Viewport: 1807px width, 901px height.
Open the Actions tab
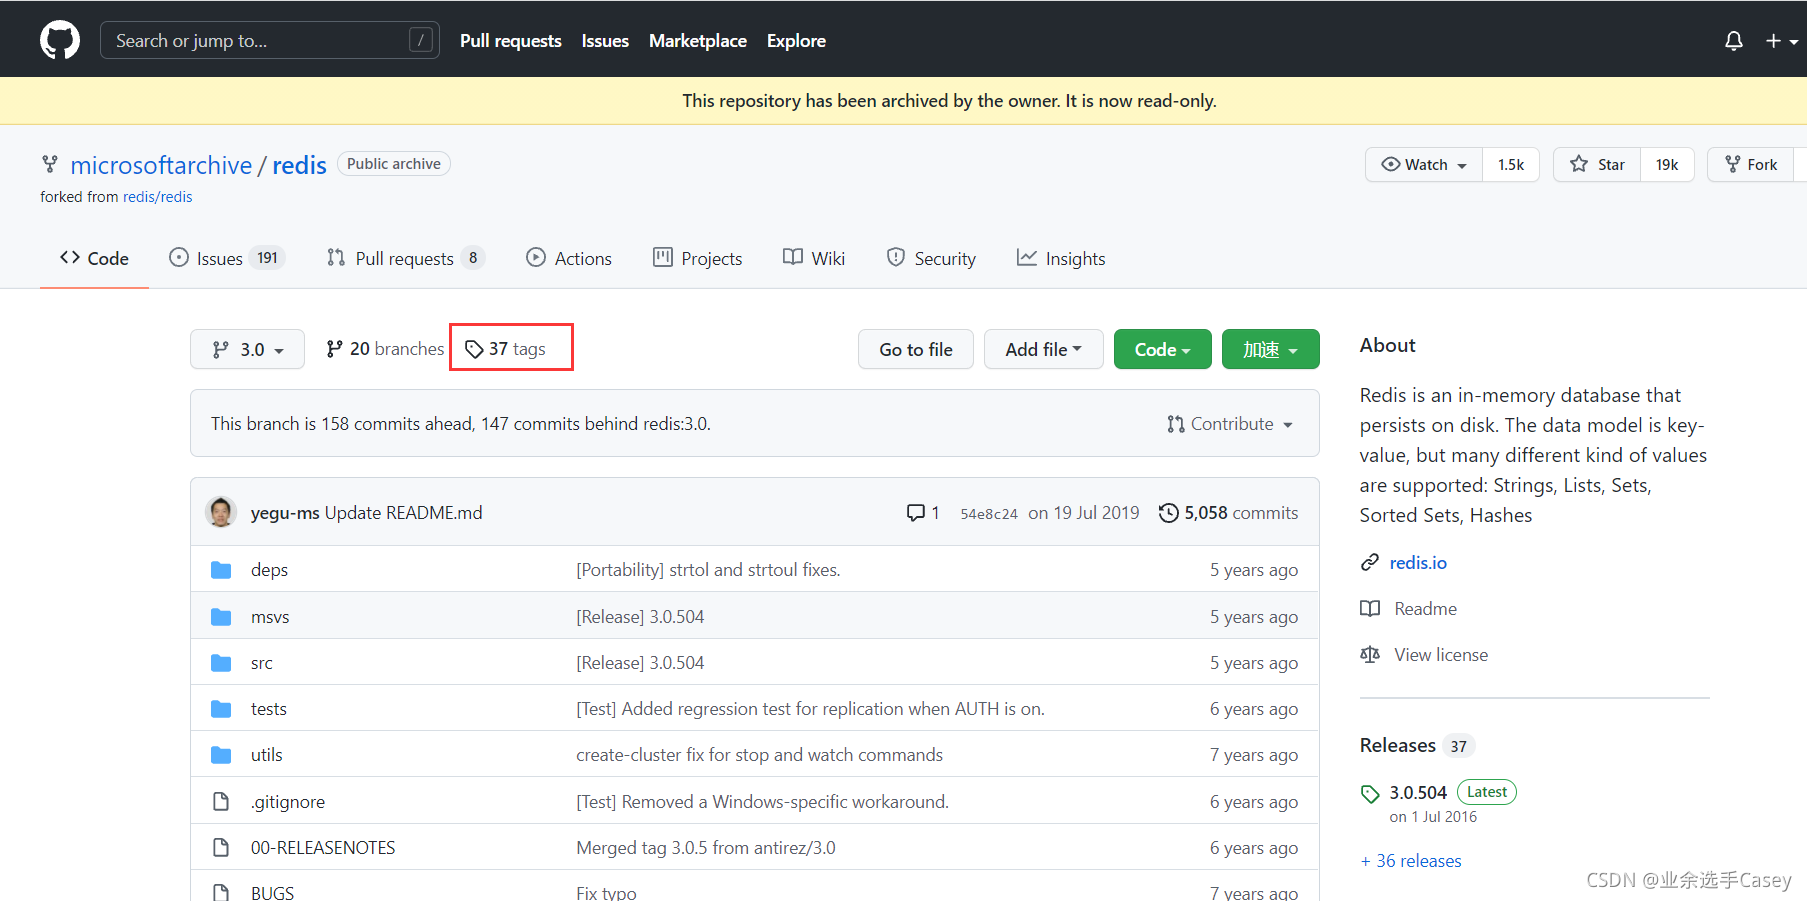569,258
